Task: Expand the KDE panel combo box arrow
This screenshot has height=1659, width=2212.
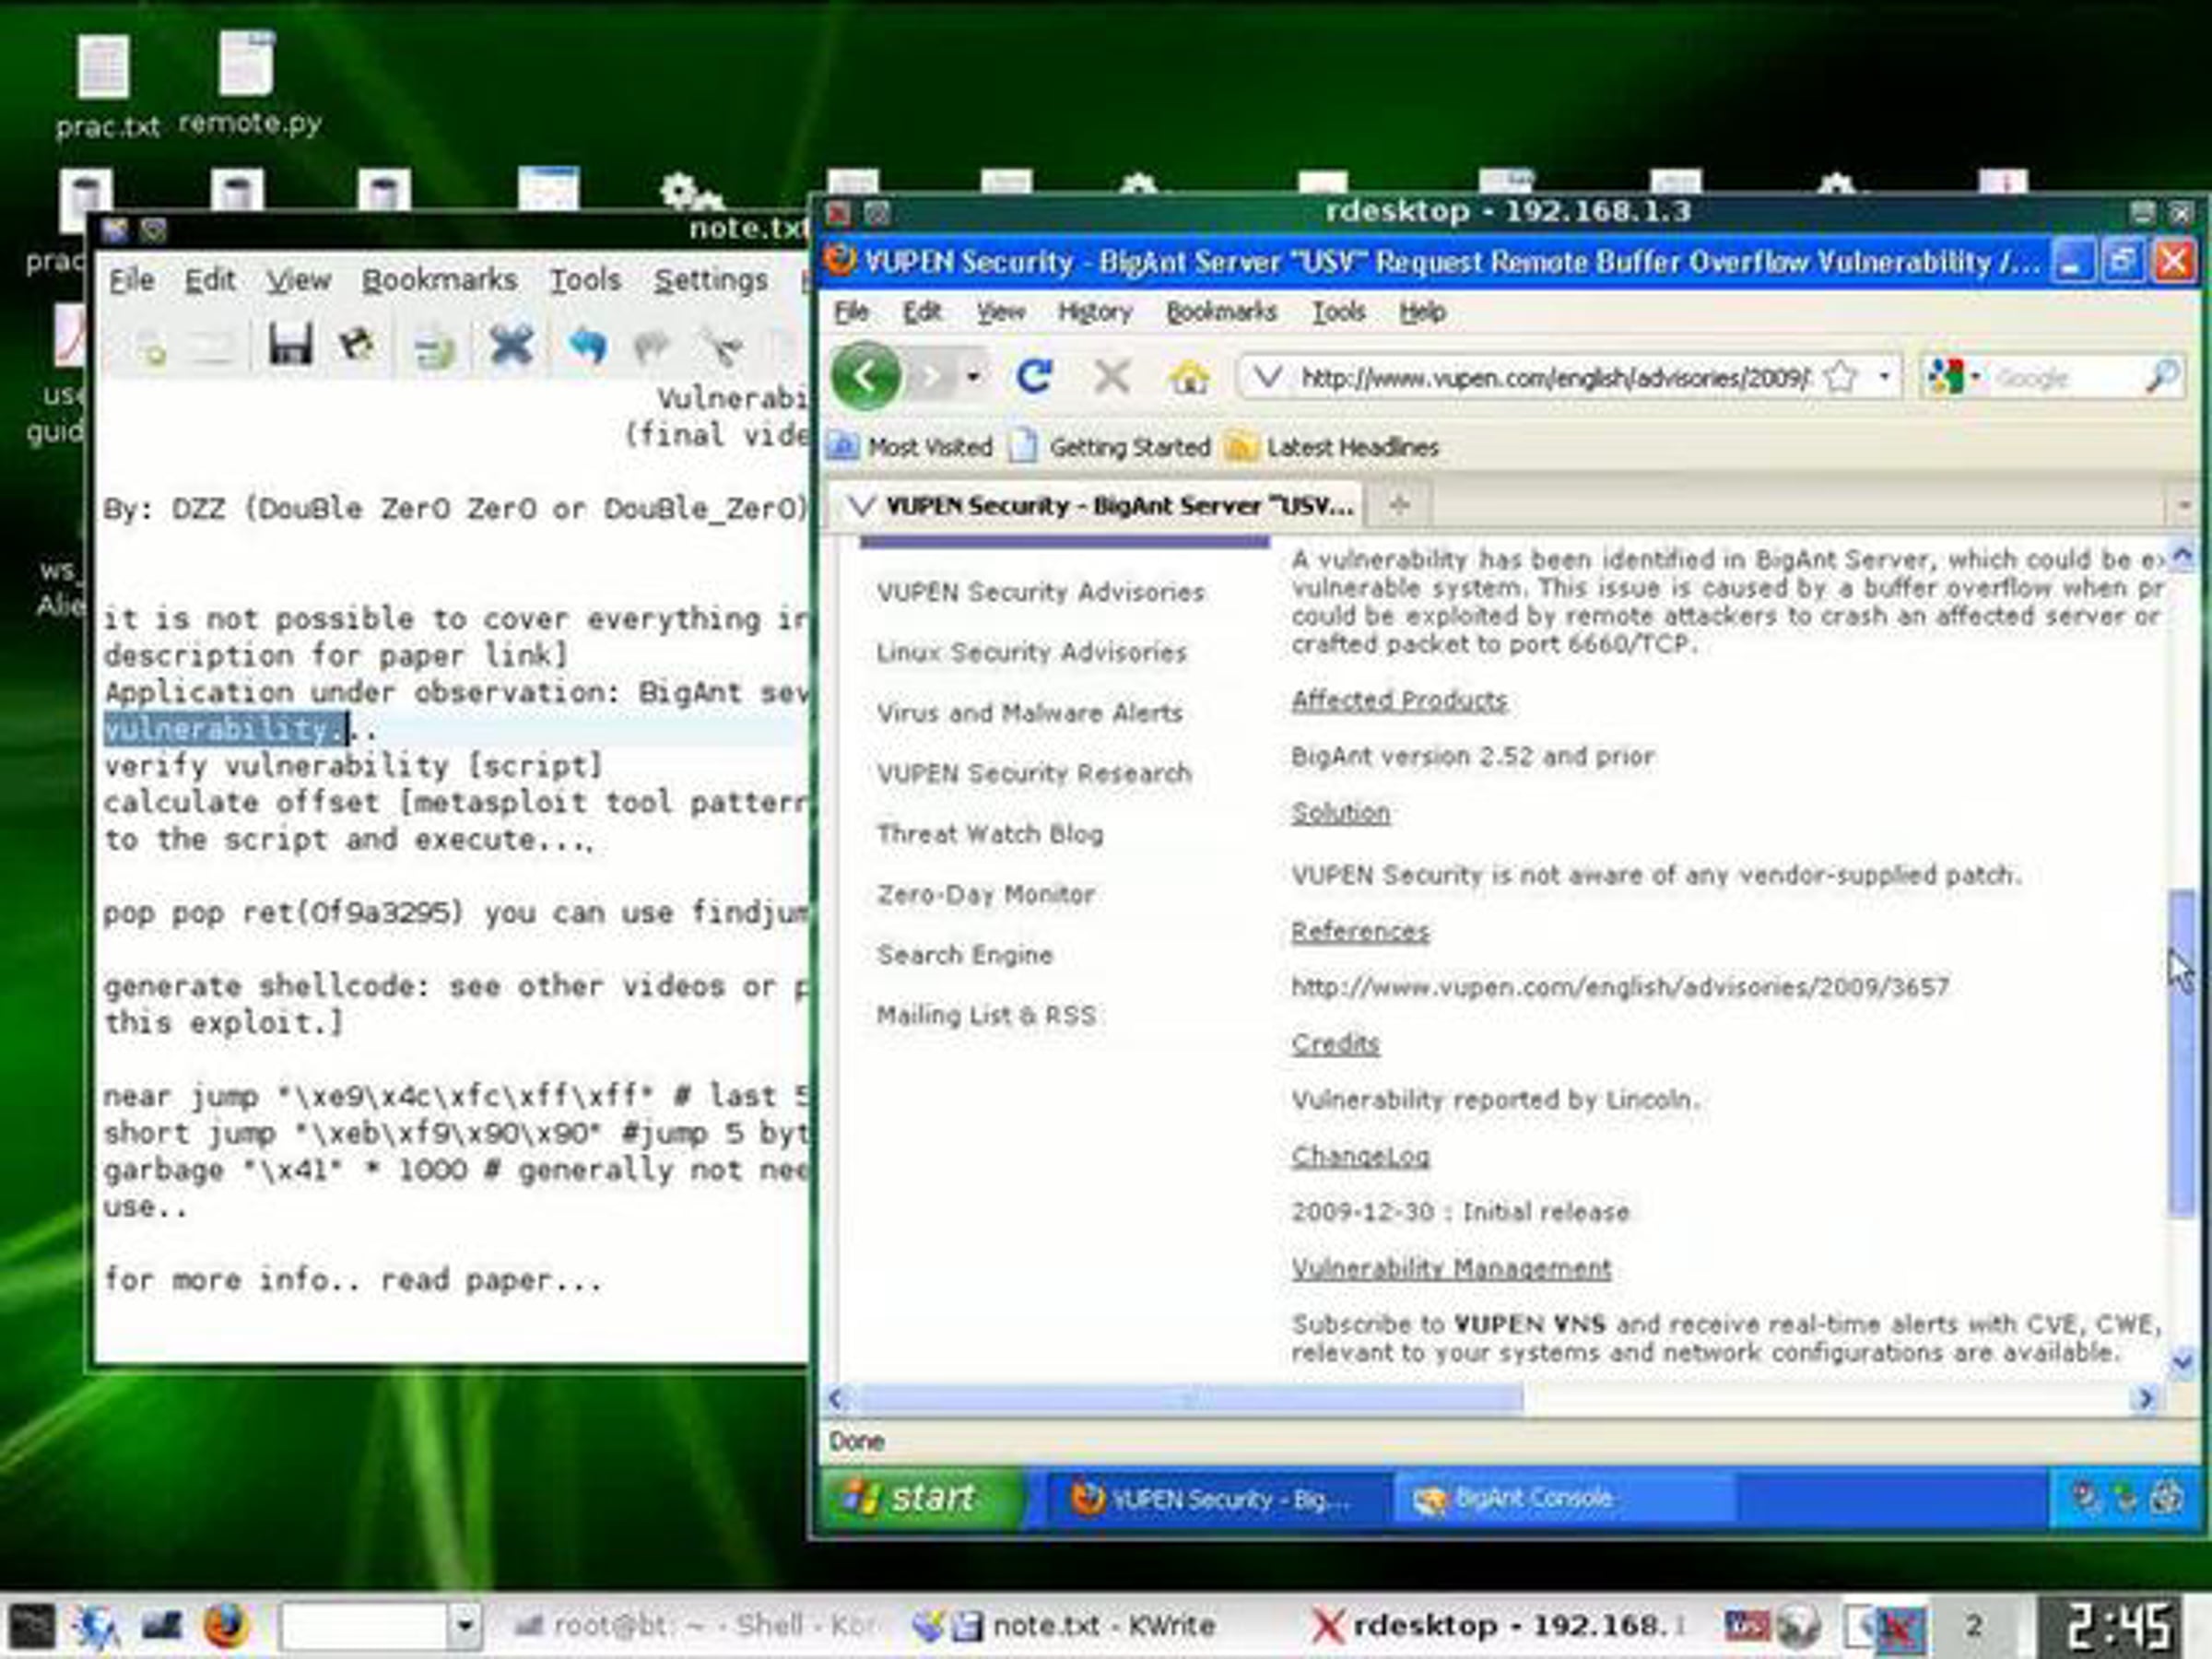Action: (x=464, y=1625)
